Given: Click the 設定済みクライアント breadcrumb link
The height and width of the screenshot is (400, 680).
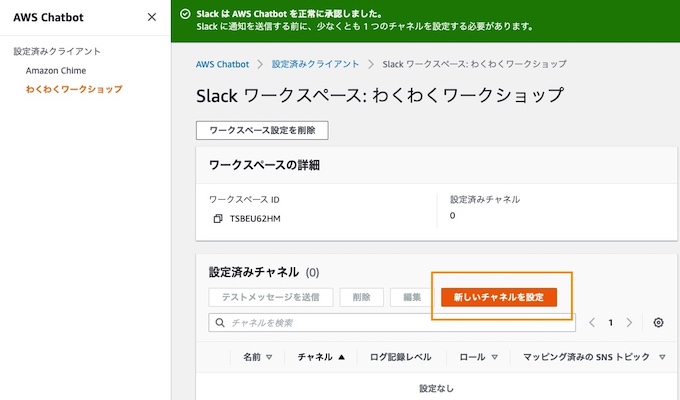Looking at the screenshot, I should point(315,64).
